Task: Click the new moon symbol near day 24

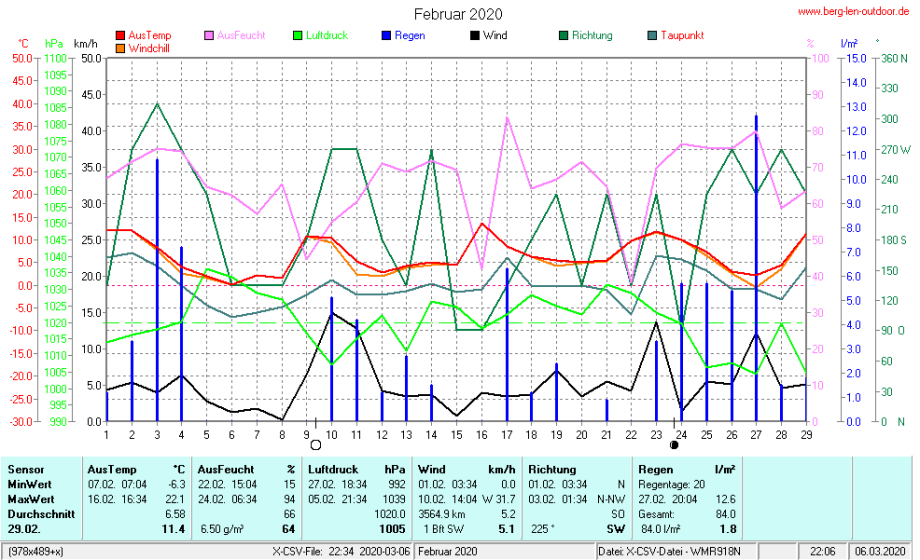Action: [674, 445]
